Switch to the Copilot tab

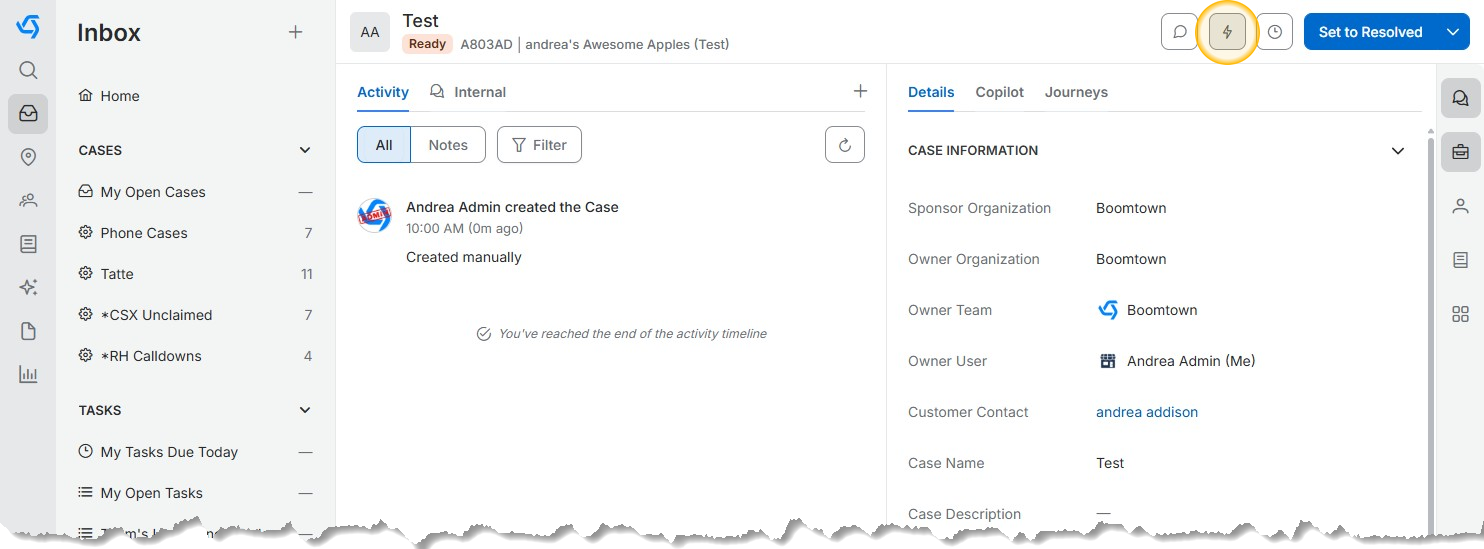pos(999,92)
